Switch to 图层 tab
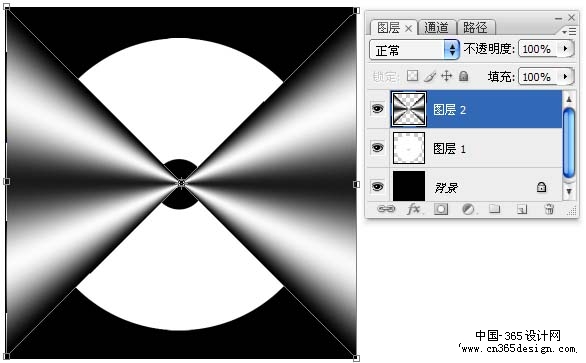Image resolution: width=586 pixels, height=363 pixels. point(389,28)
